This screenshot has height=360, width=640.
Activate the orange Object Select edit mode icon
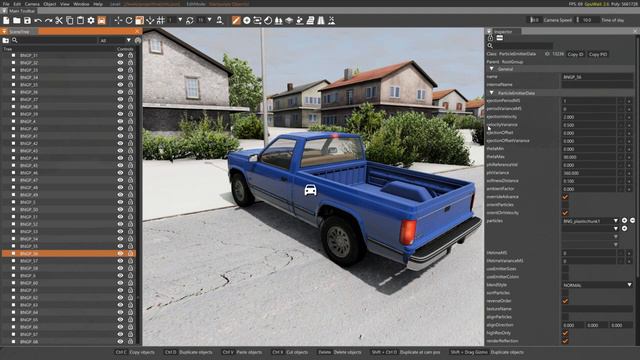tap(236, 20)
